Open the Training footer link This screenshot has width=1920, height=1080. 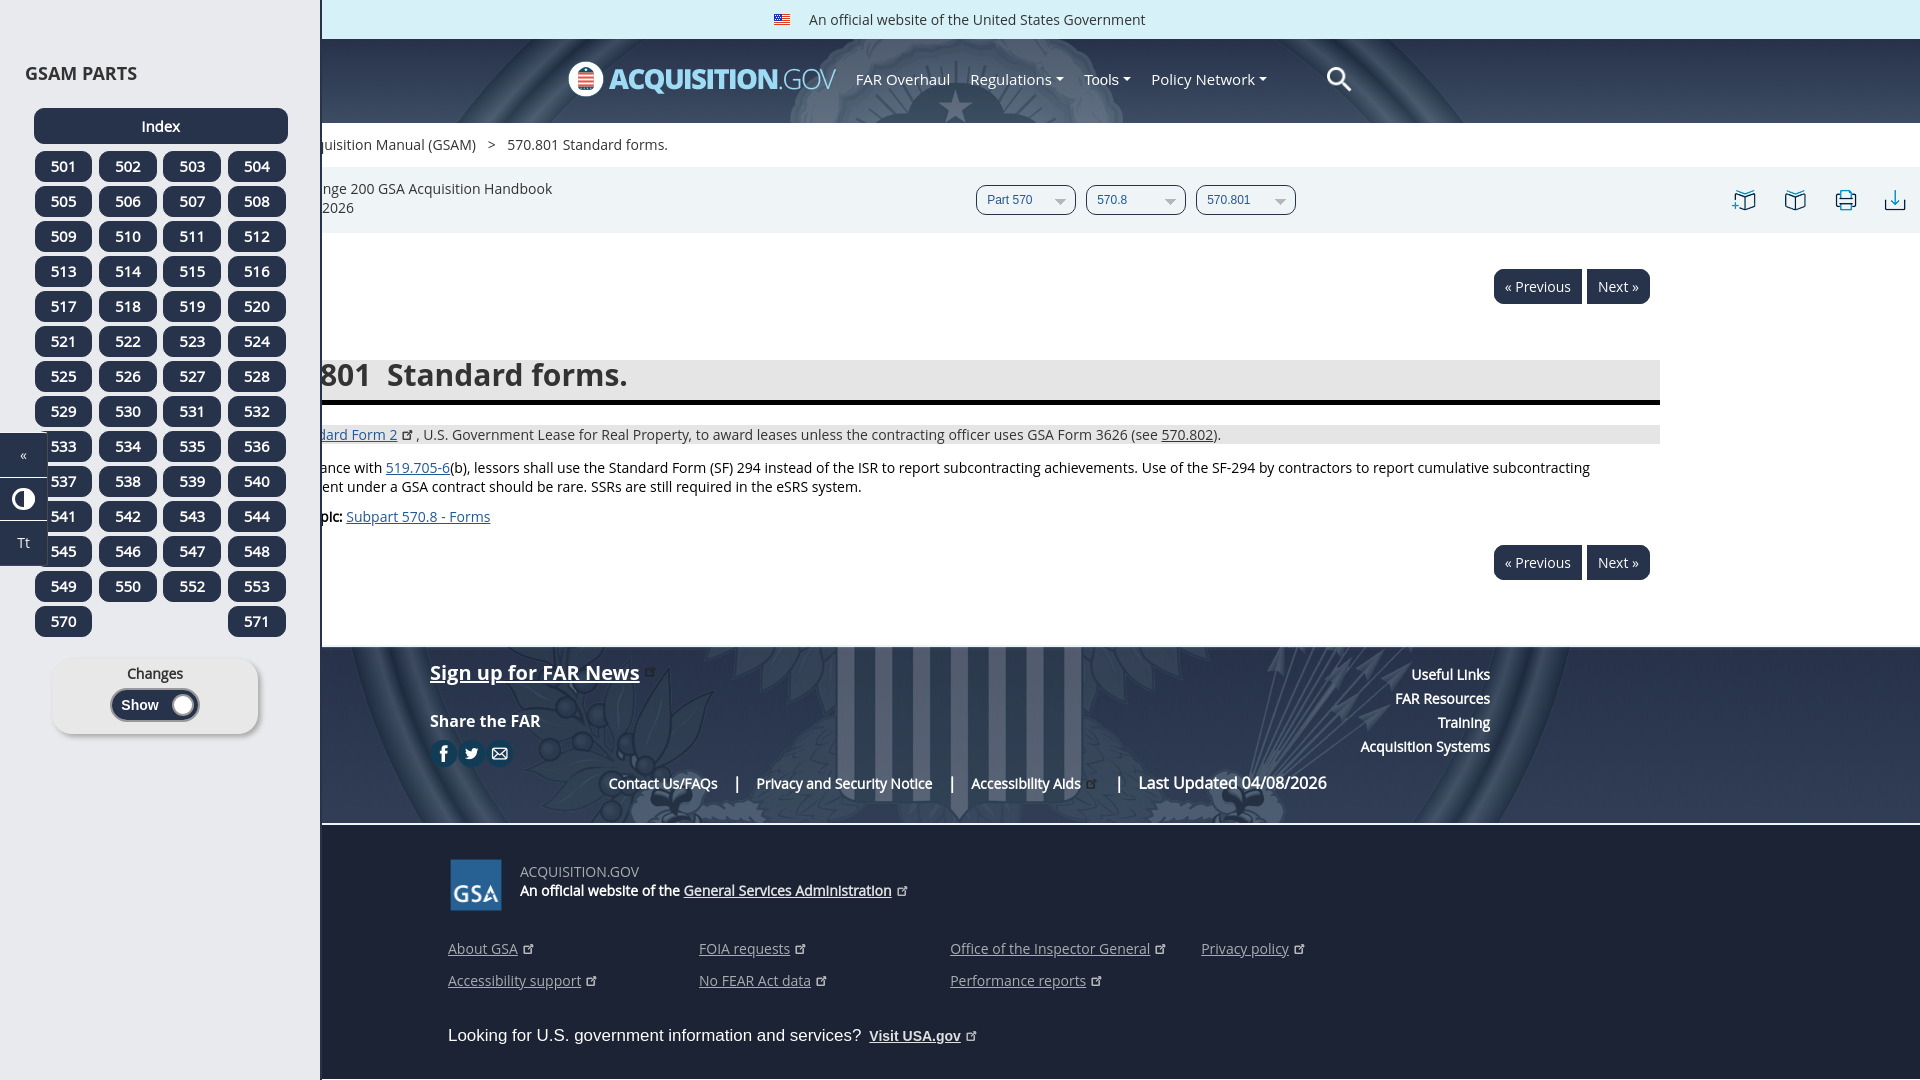point(1463,723)
